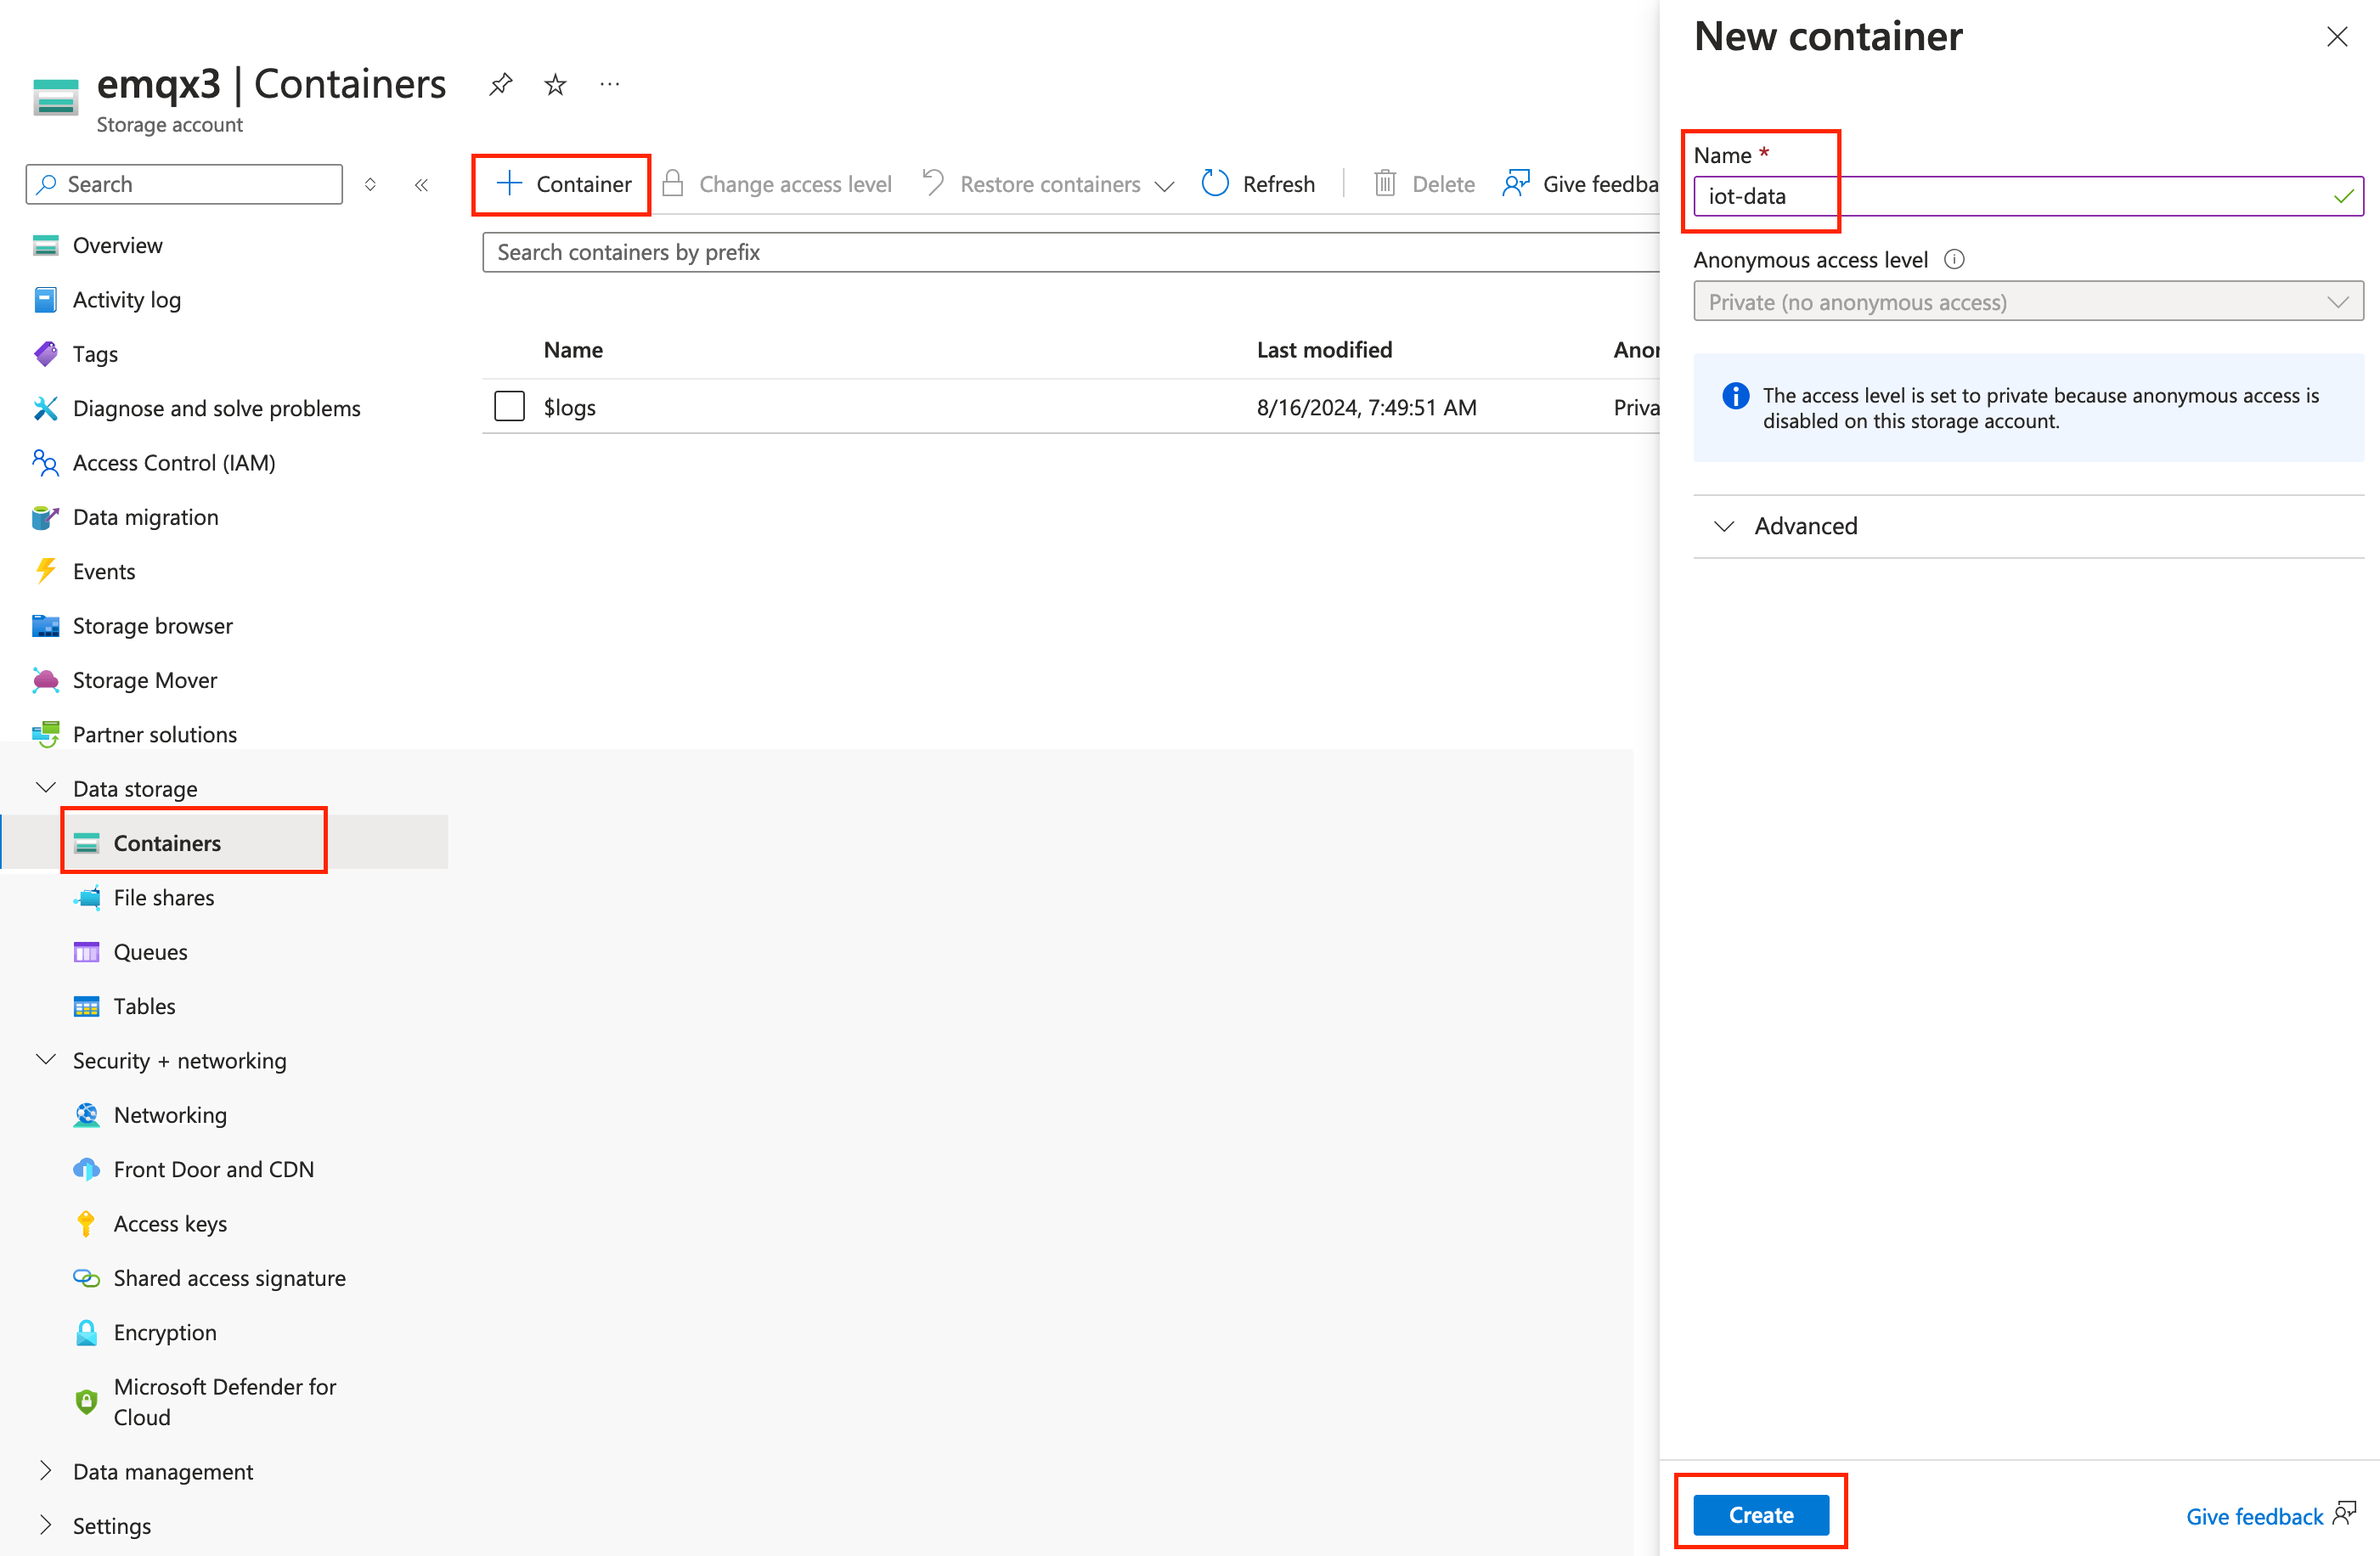Open the Give feedback link
Image resolution: width=2380 pixels, height=1556 pixels.
coord(2252,1515)
